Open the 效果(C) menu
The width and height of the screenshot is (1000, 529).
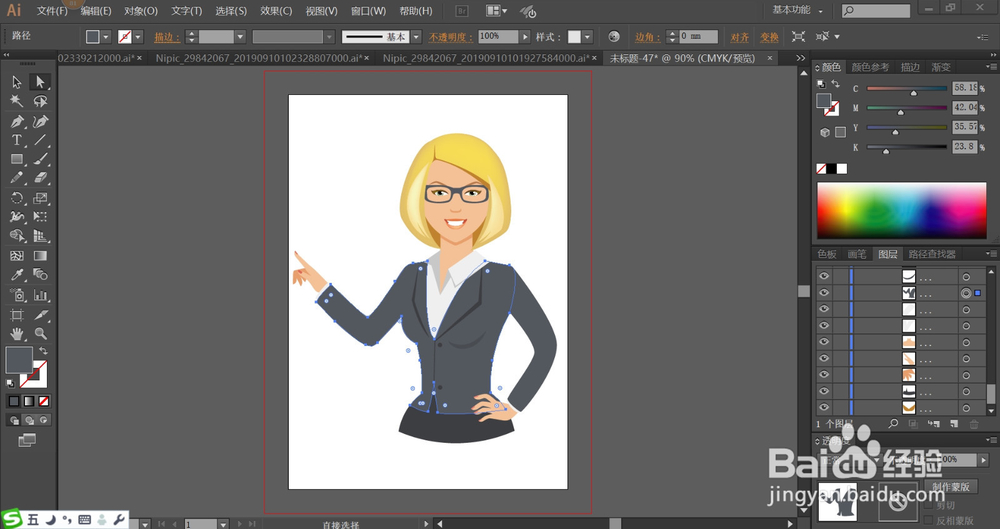pyautogui.click(x=276, y=11)
